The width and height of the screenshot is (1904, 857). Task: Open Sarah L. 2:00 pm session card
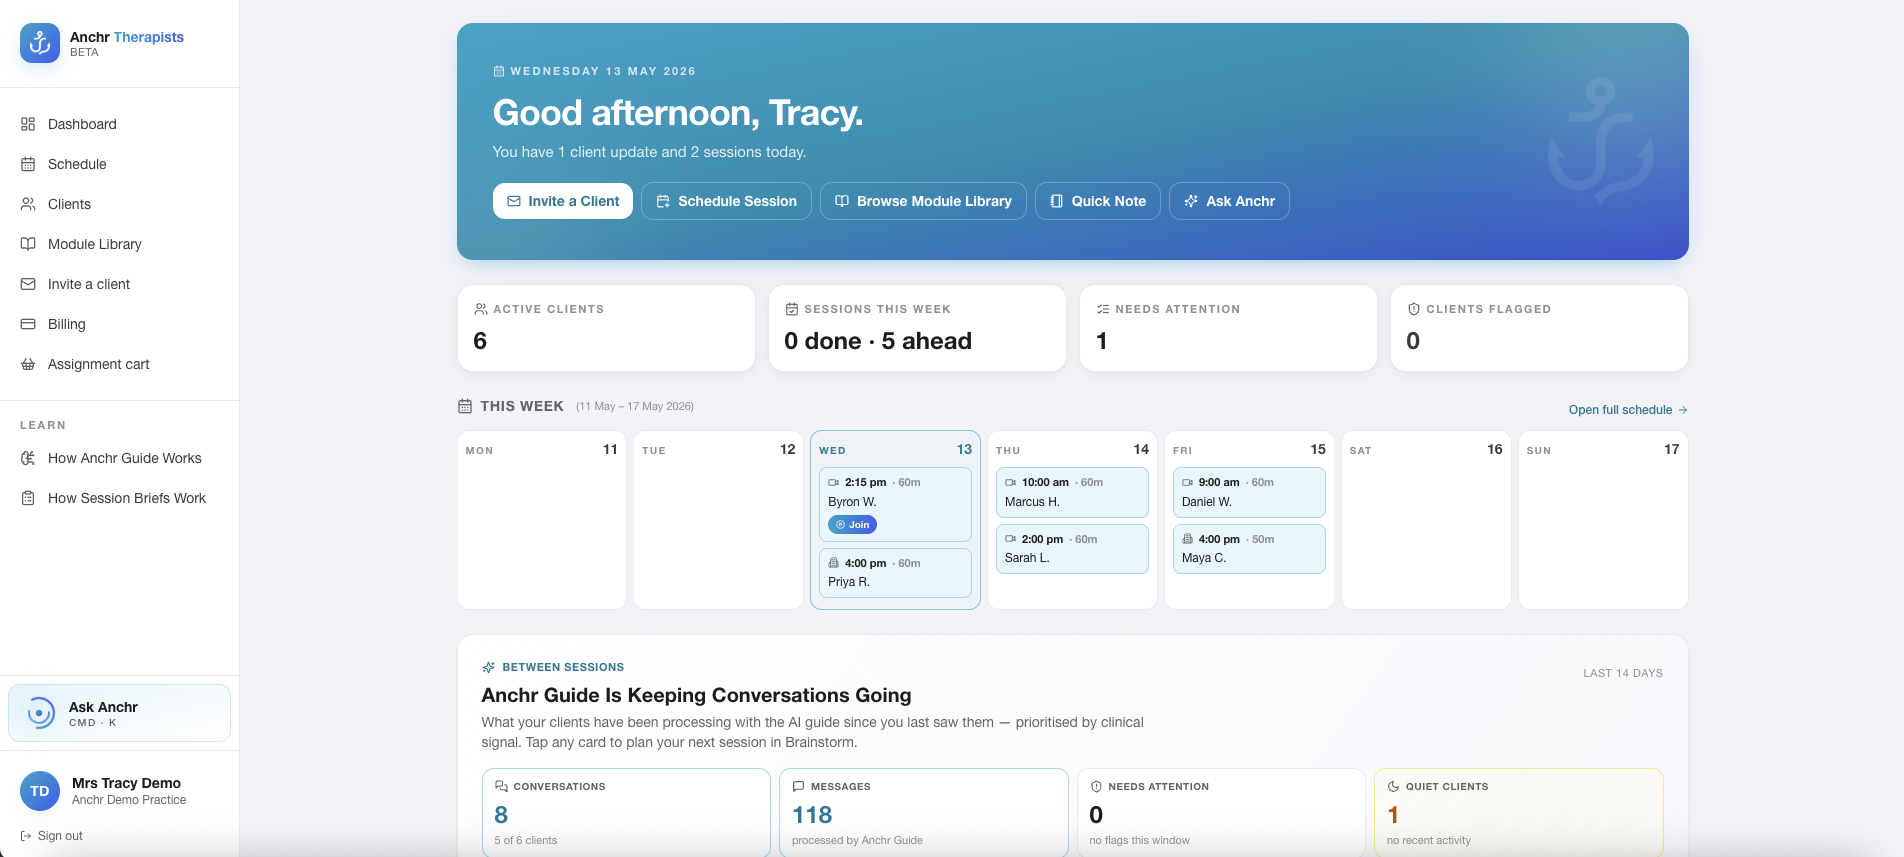point(1072,549)
